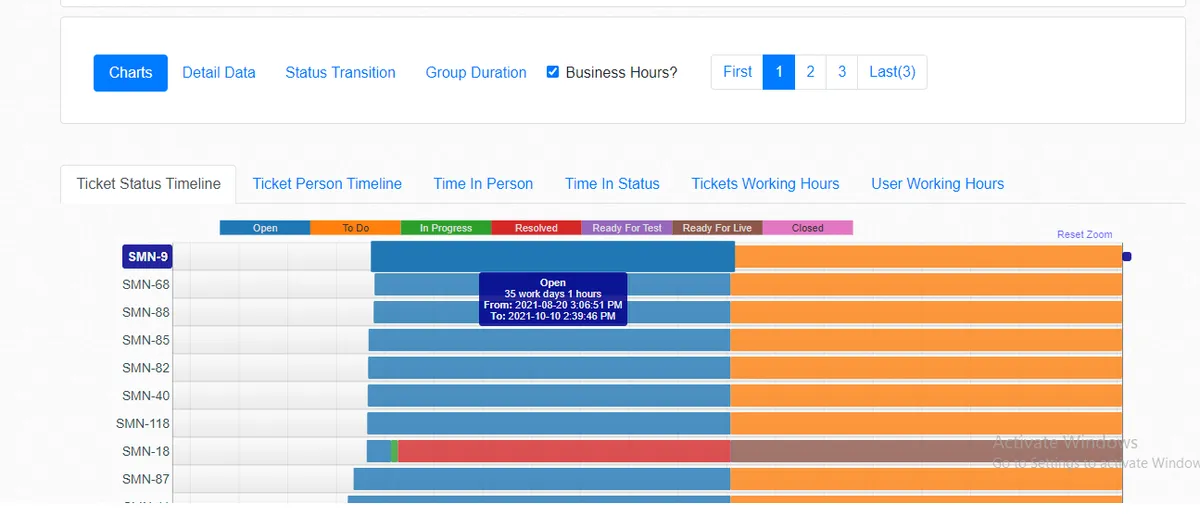Switch to Ticket Person Timeline tab
This screenshot has height=514, width=1200.
pos(327,184)
